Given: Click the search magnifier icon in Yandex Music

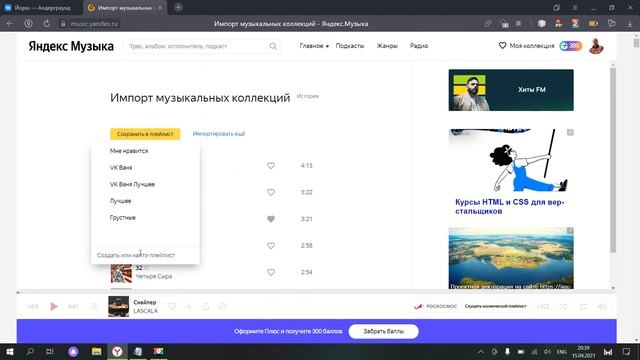Looking at the screenshot, I should tap(273, 46).
